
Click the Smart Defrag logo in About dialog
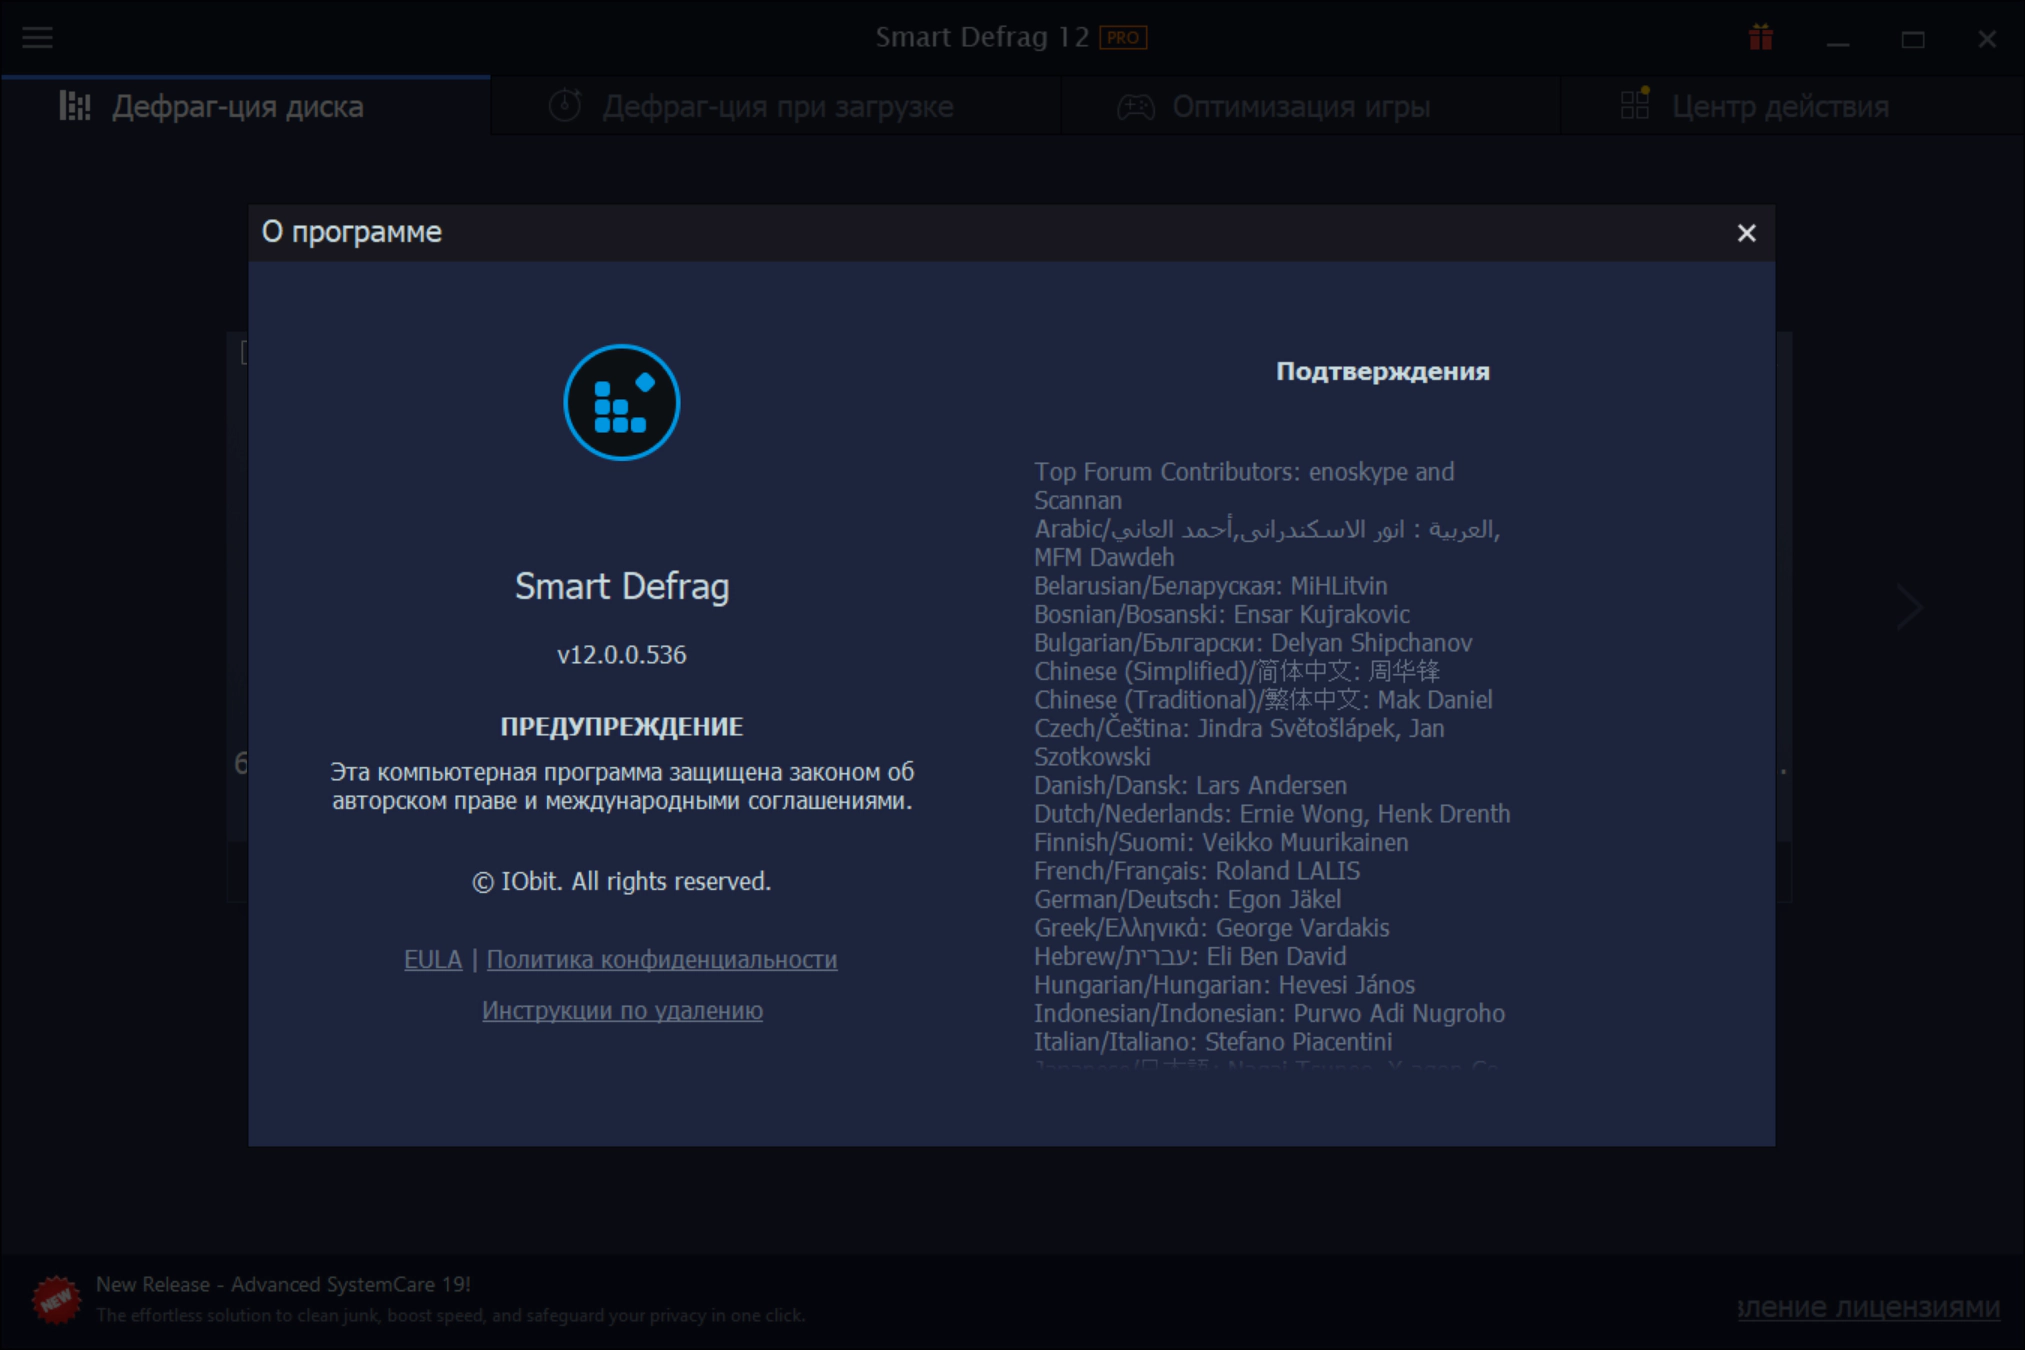[621, 402]
